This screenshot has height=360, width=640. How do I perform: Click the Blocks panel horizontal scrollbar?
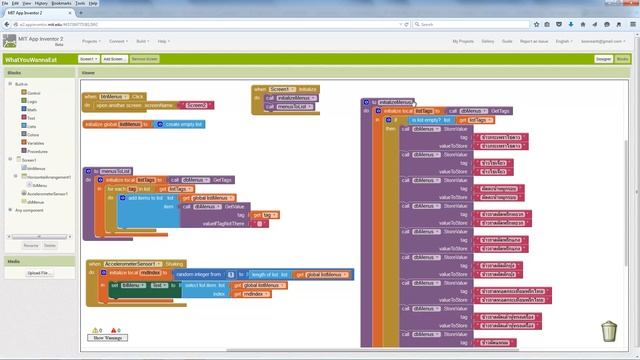pos(39,237)
